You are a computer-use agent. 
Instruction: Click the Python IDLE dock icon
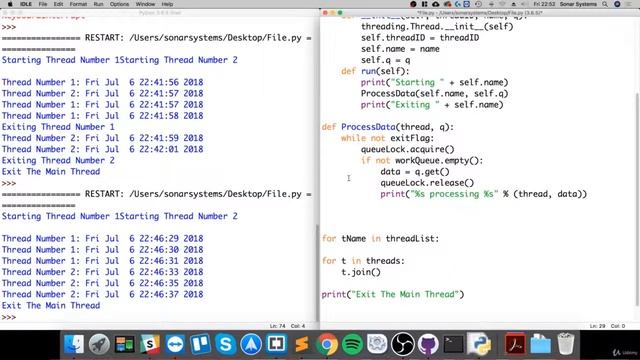[x=479, y=344]
